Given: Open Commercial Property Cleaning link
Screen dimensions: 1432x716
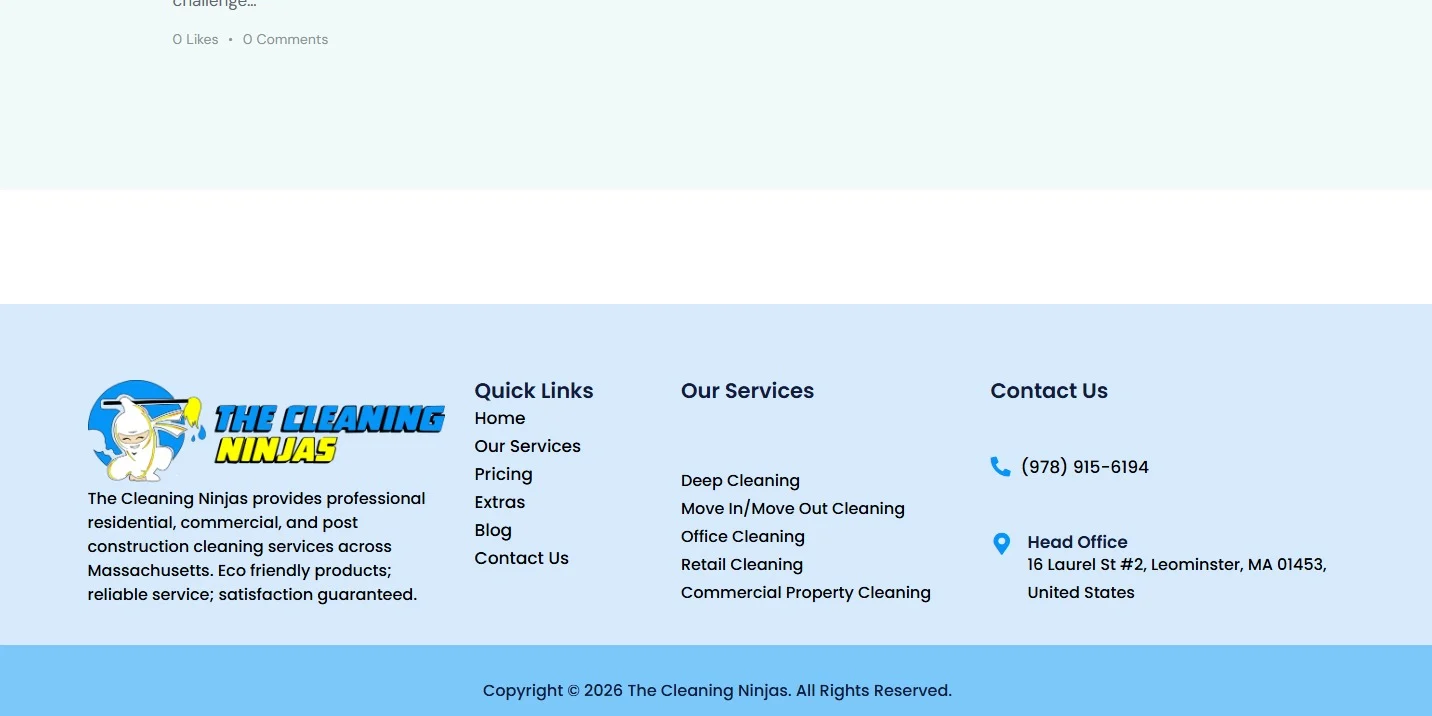Looking at the screenshot, I should pos(806,592).
